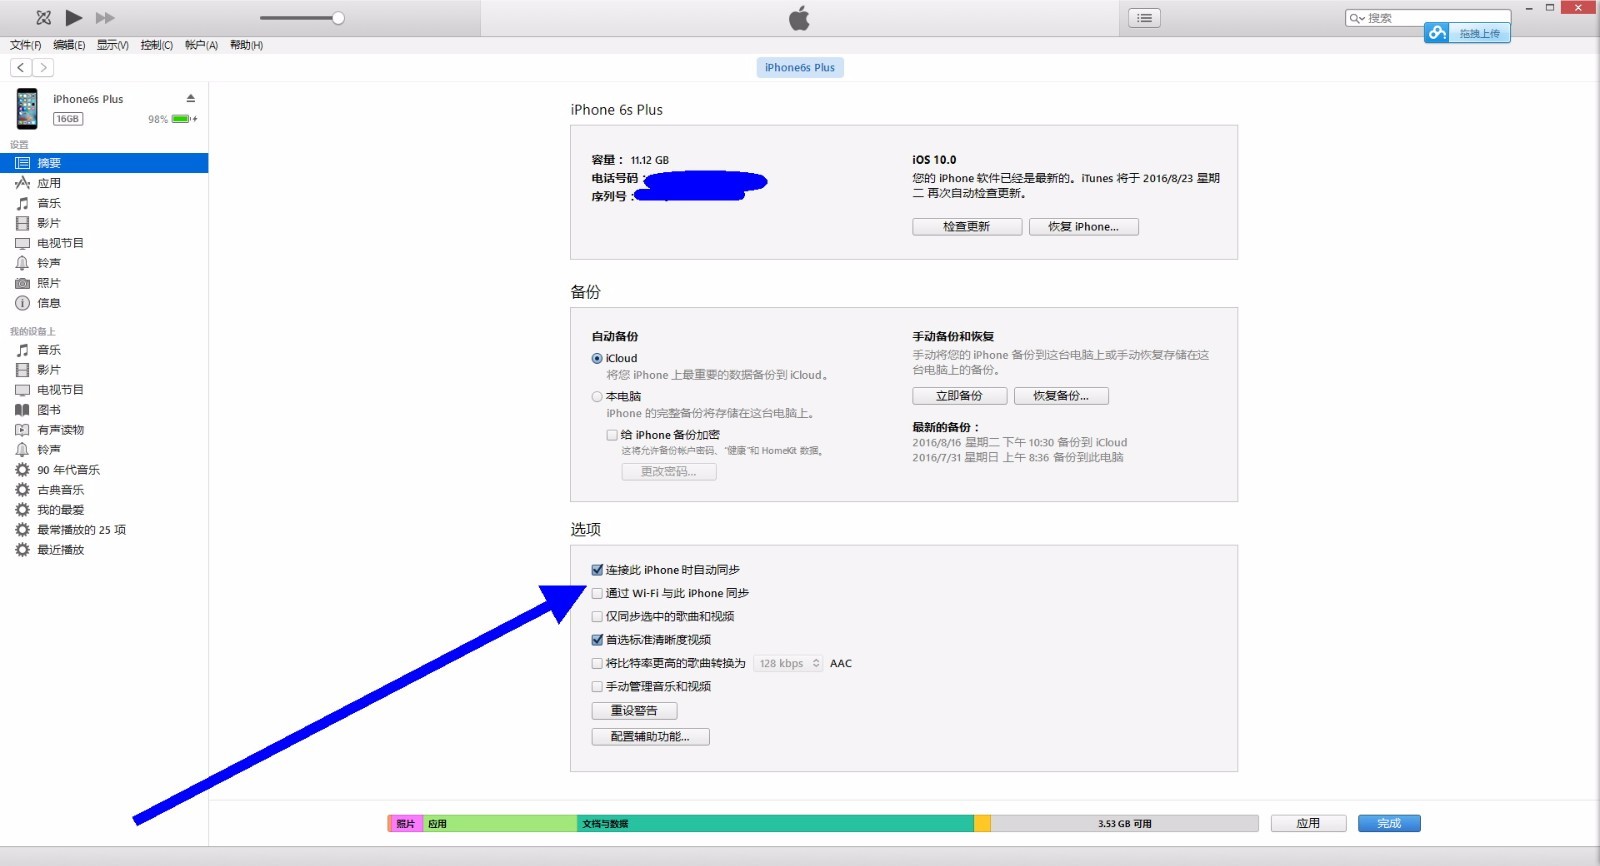Open the 帮助(H) menu

point(246,45)
